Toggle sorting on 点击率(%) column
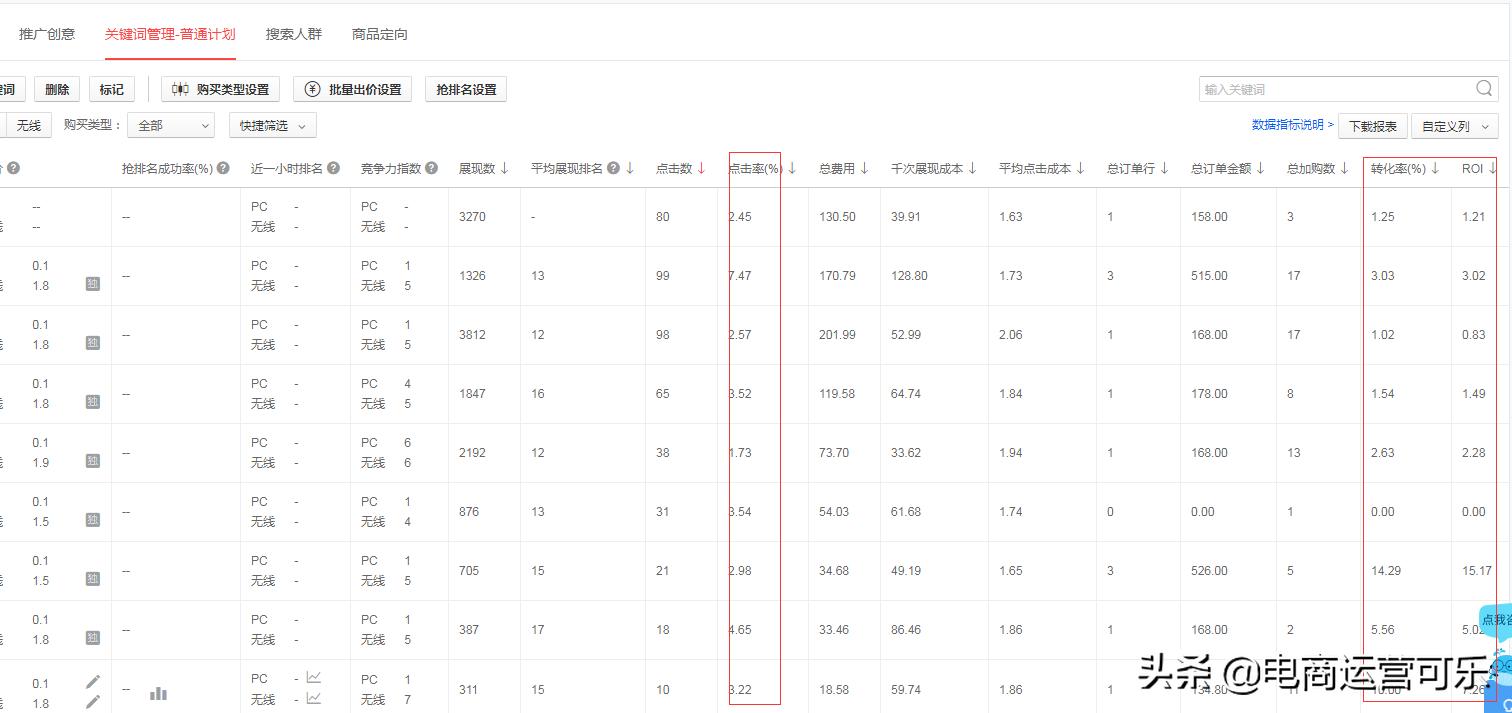Image resolution: width=1512 pixels, height=713 pixels. point(790,167)
